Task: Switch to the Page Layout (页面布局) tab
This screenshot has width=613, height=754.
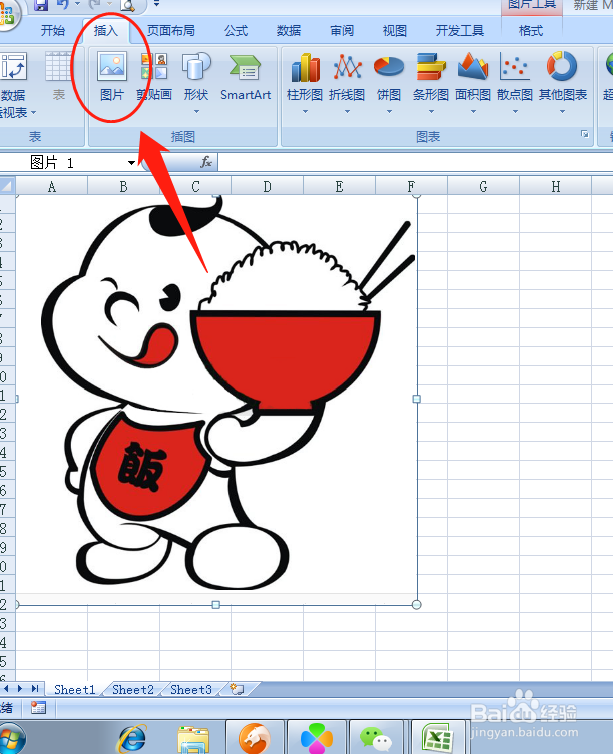Action: click(171, 31)
